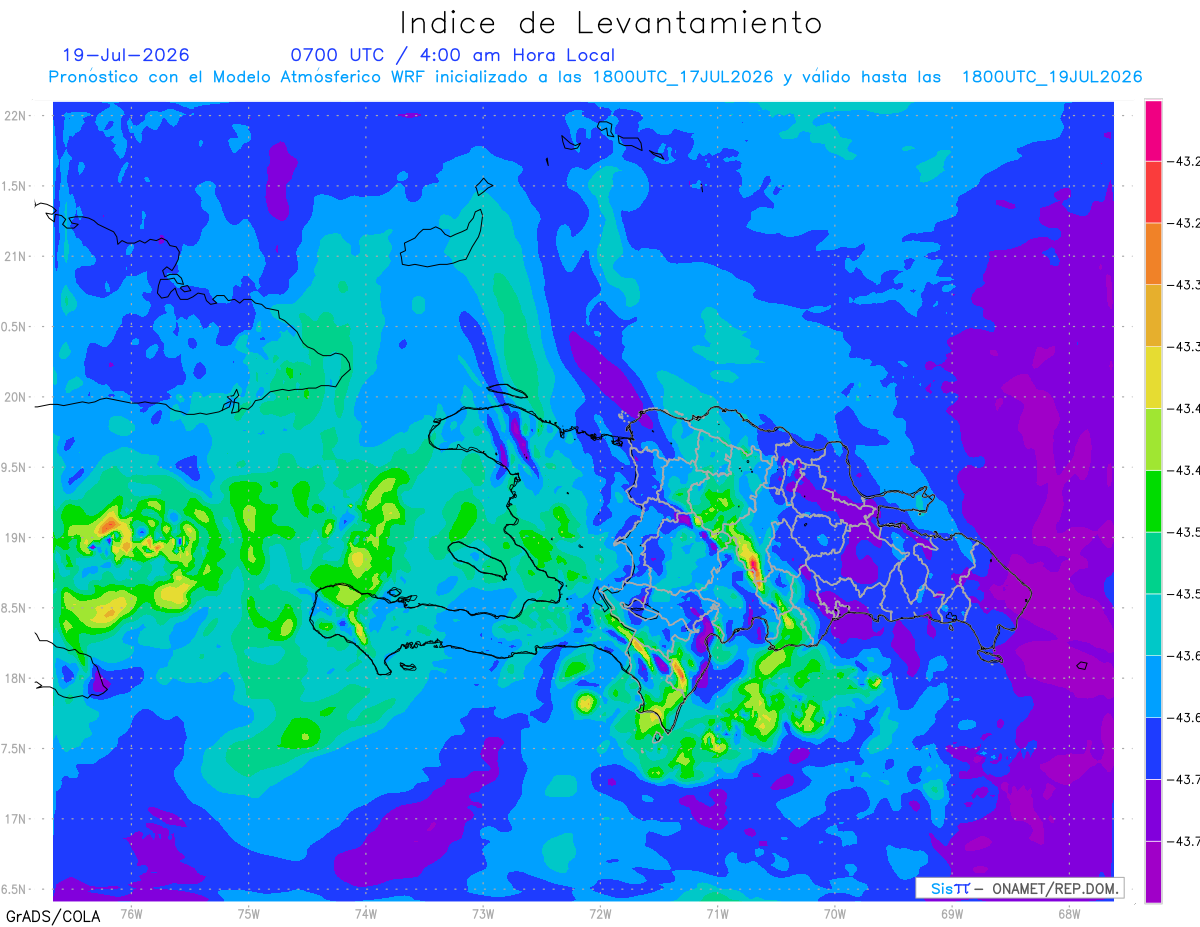Choose the pure green swatch on the color bar

[1153, 500]
